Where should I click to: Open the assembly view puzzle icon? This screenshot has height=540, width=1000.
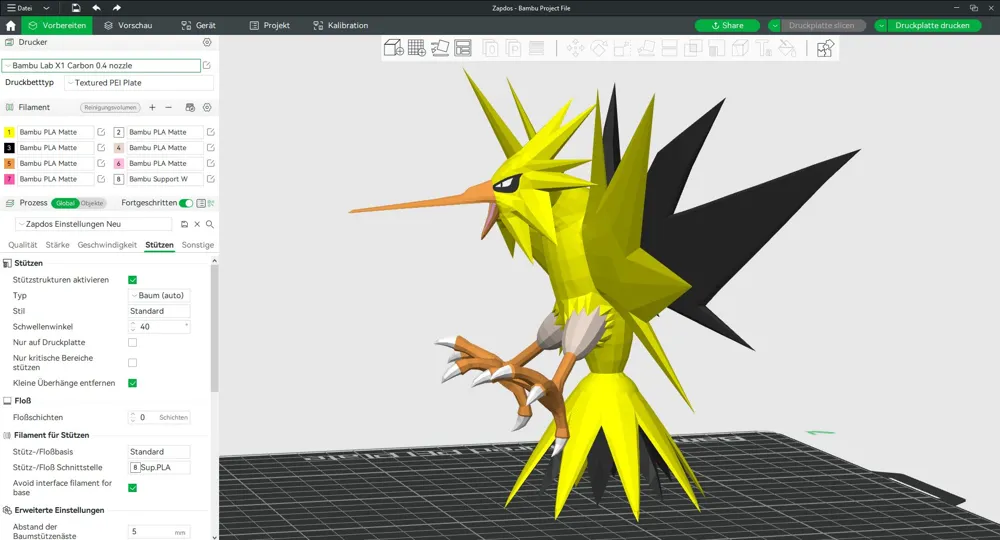pyautogui.click(x=825, y=48)
